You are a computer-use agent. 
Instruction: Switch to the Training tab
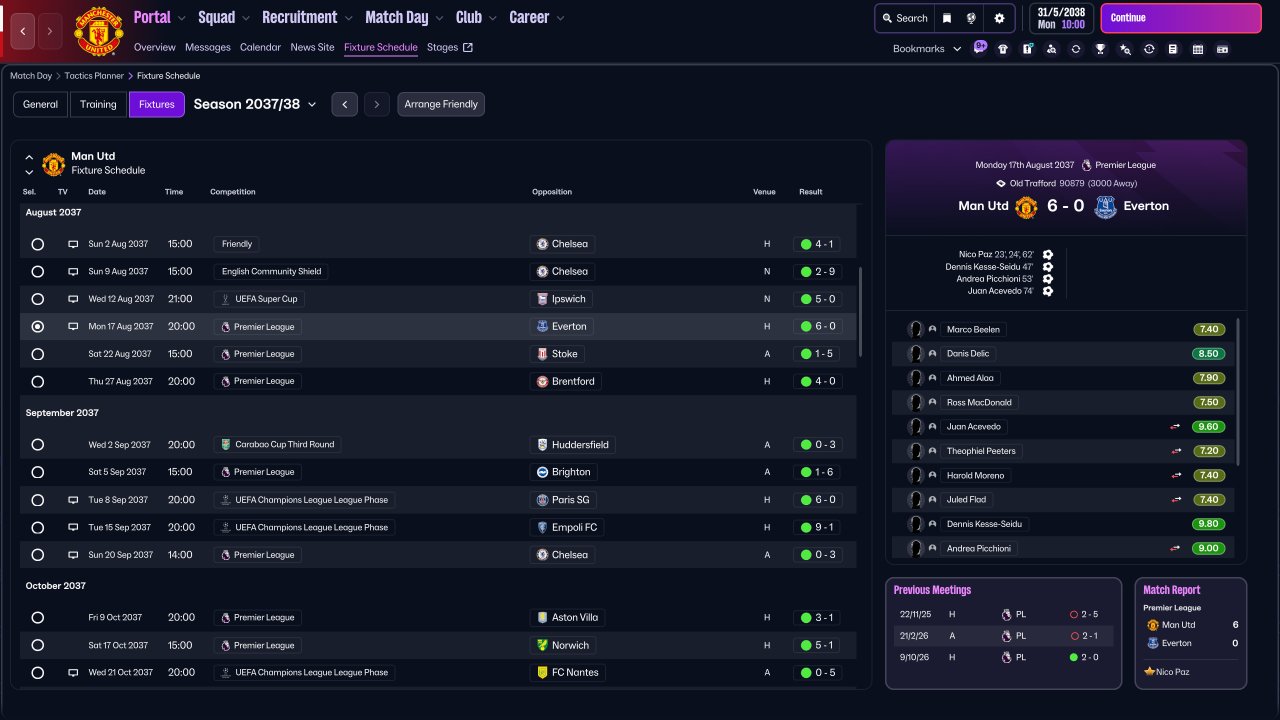point(98,104)
